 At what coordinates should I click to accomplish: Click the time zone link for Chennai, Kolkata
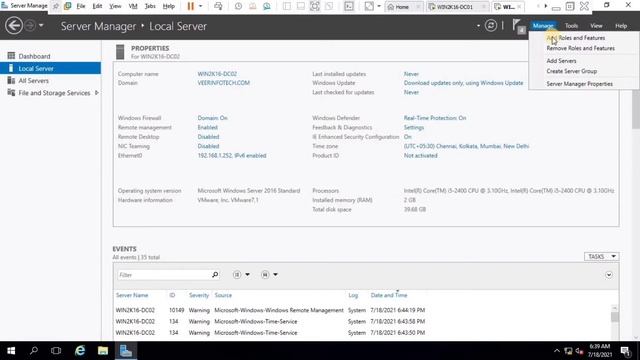point(467,146)
